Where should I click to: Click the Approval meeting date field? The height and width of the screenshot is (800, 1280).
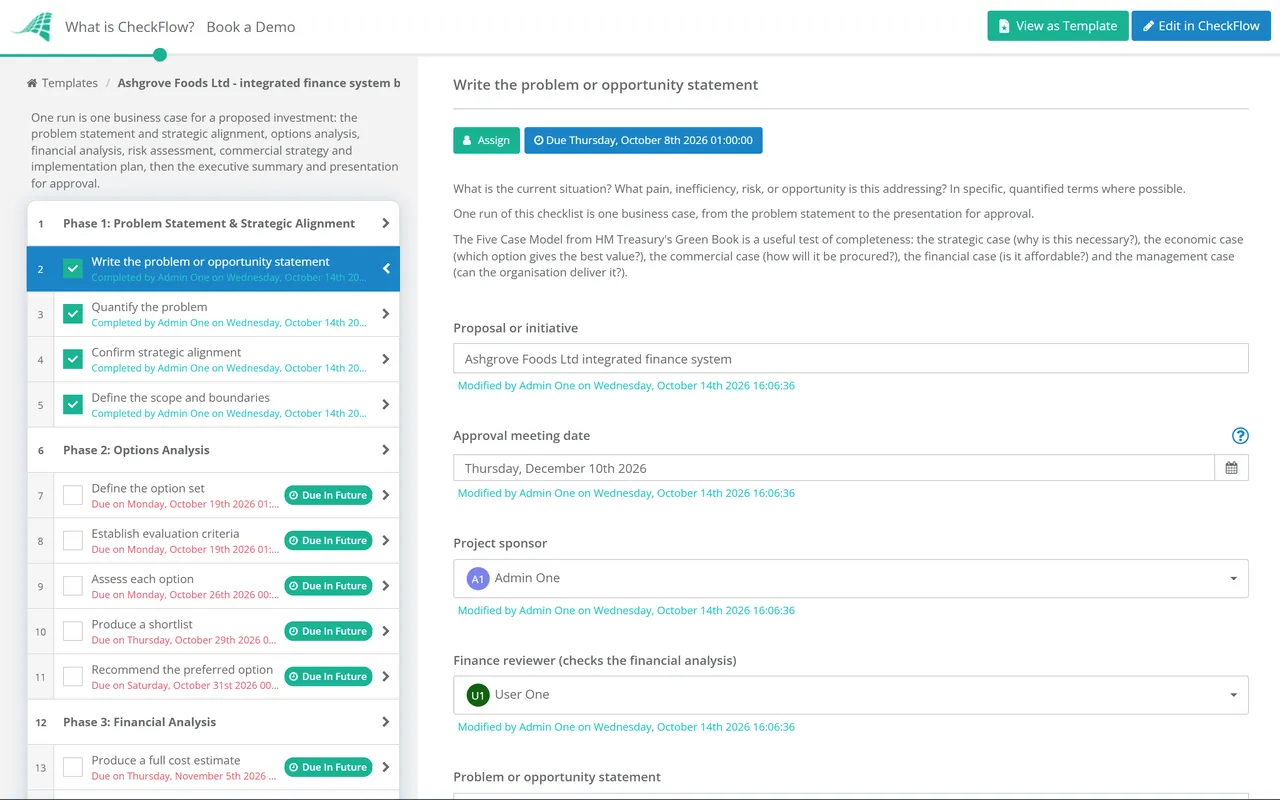click(834, 468)
